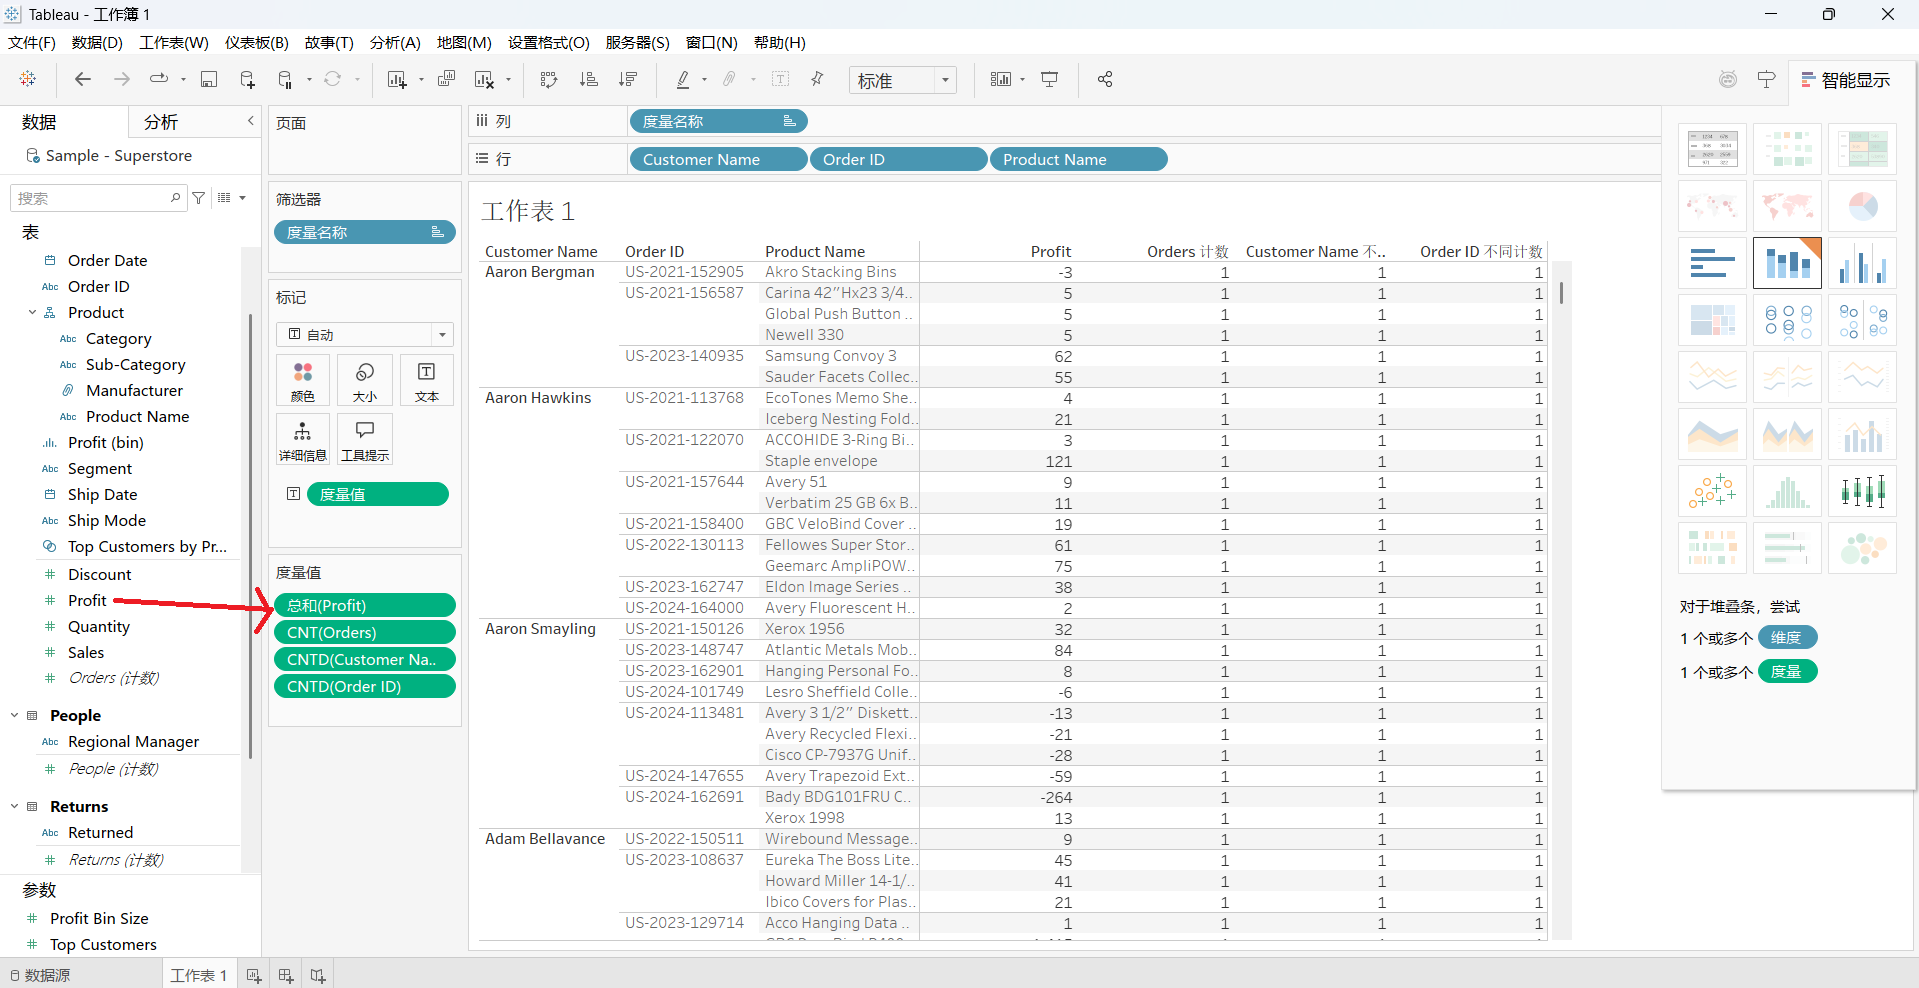Enter presentation mode
The image size is (1919, 988).
(1050, 79)
